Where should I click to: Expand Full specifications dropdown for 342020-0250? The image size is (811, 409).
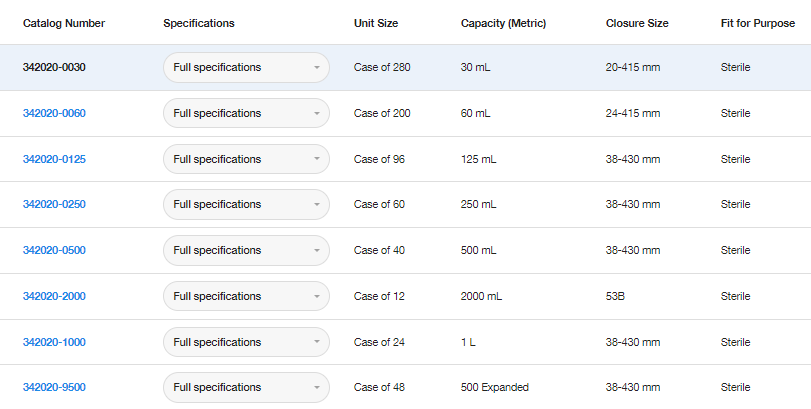coord(246,204)
